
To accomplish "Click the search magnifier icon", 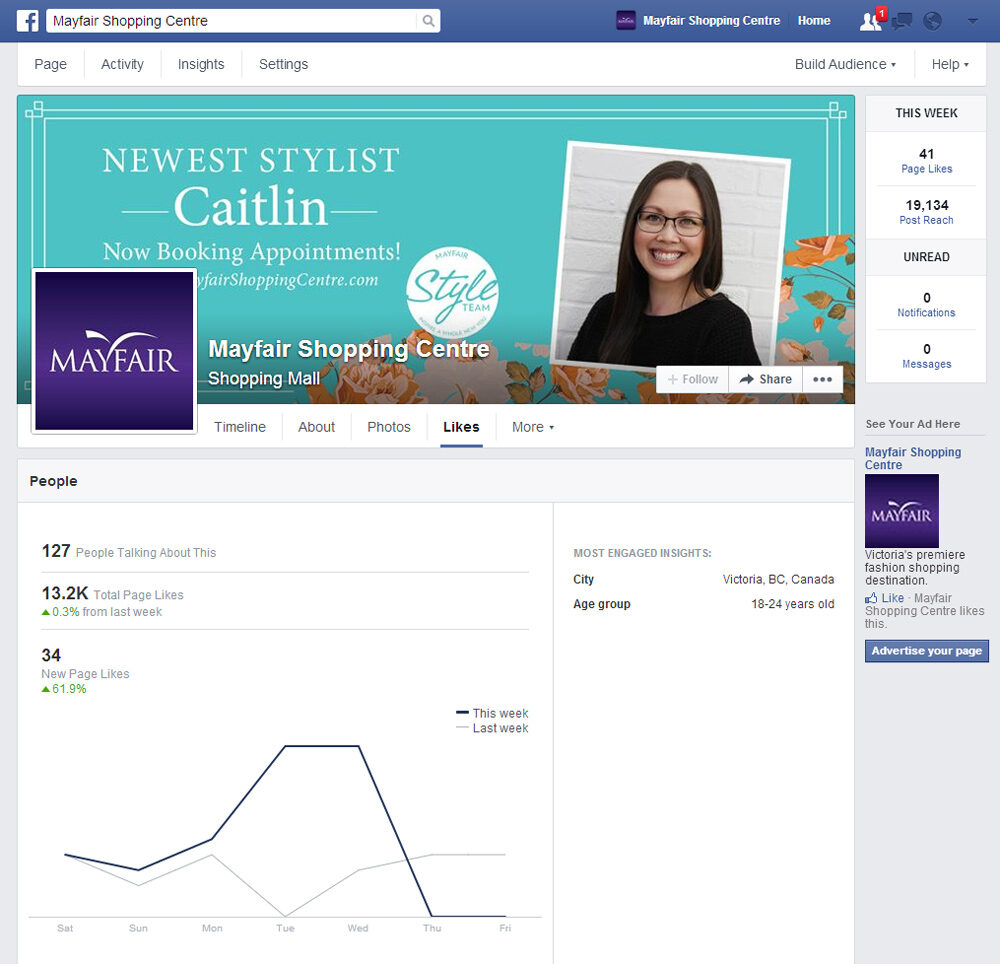I will click(429, 21).
